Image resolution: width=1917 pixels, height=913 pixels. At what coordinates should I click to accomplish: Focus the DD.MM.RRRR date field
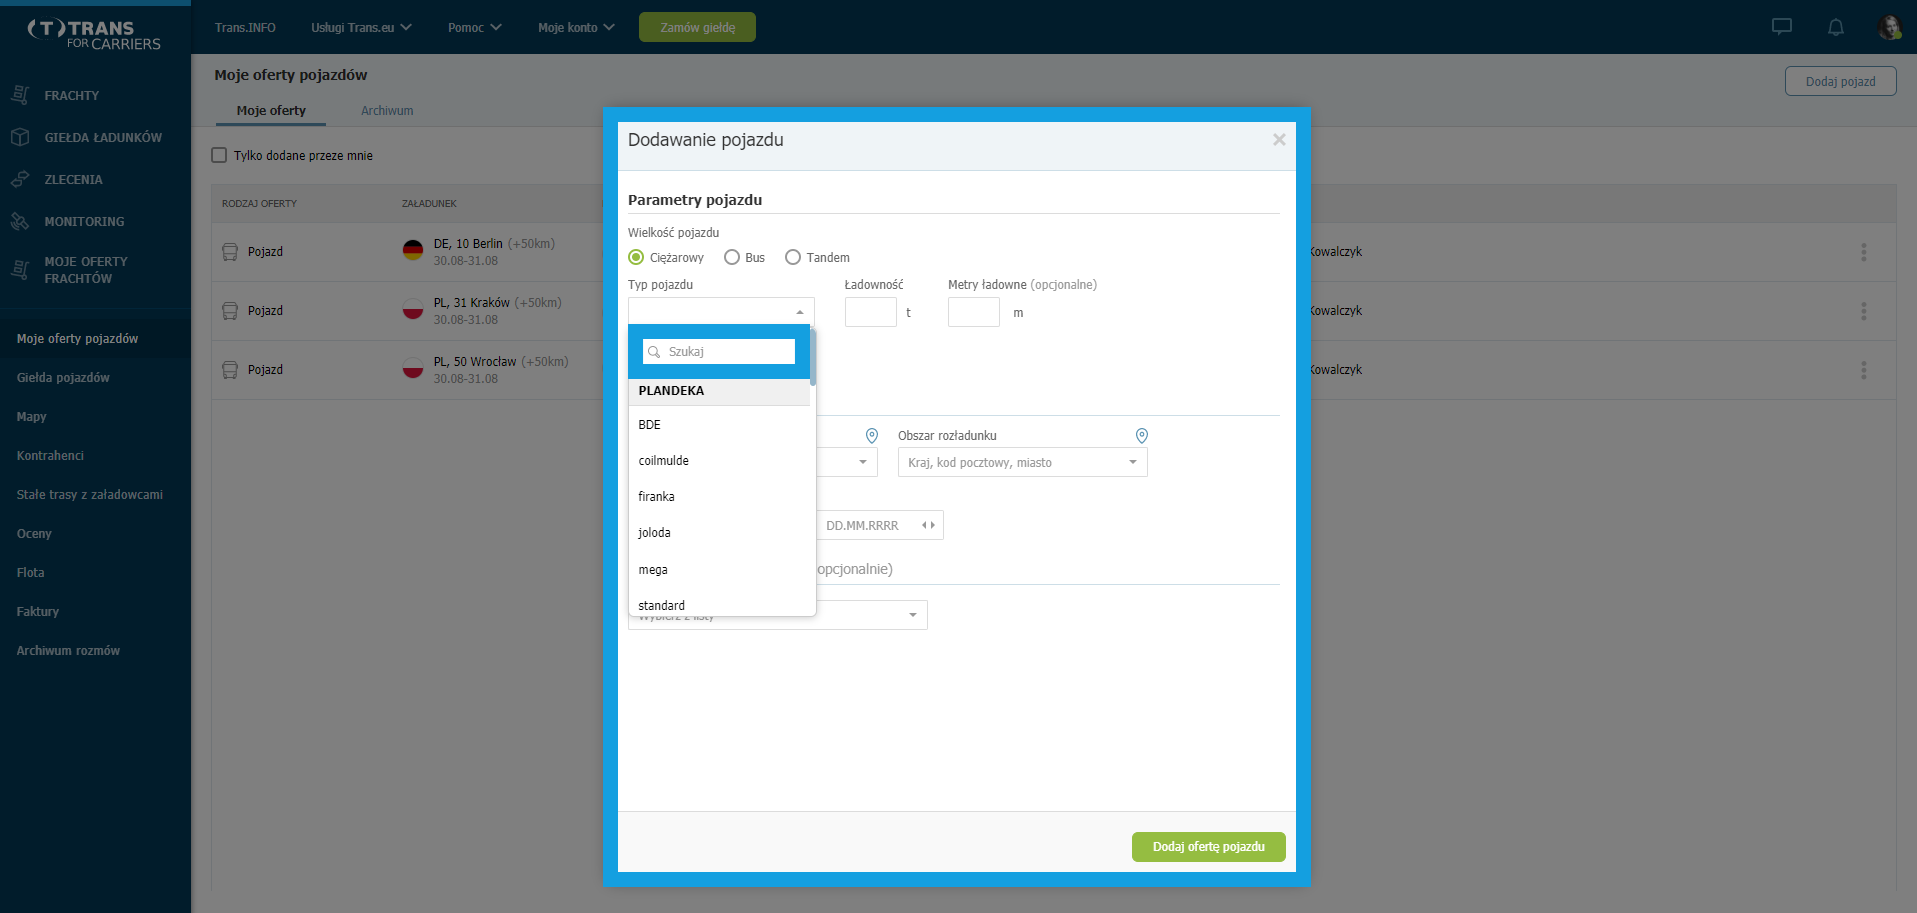[880, 525]
